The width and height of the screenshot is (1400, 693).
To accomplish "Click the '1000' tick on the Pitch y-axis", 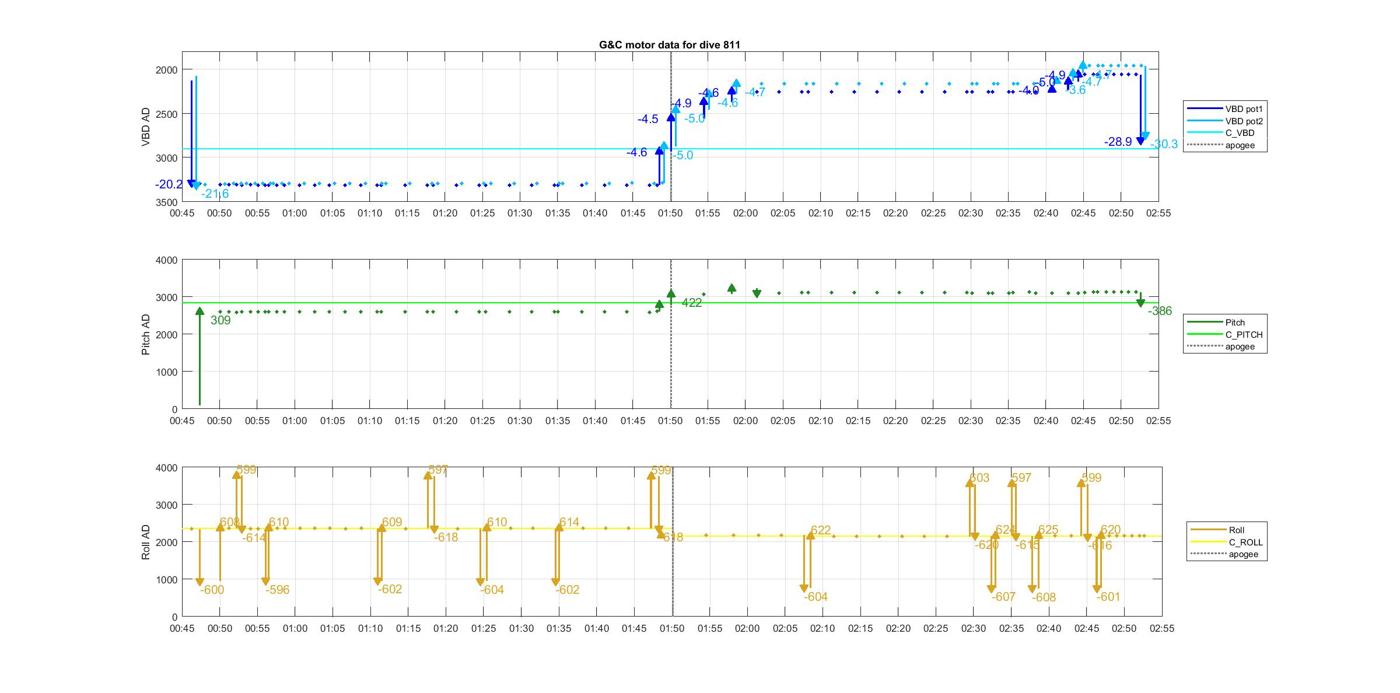I will pos(167,372).
